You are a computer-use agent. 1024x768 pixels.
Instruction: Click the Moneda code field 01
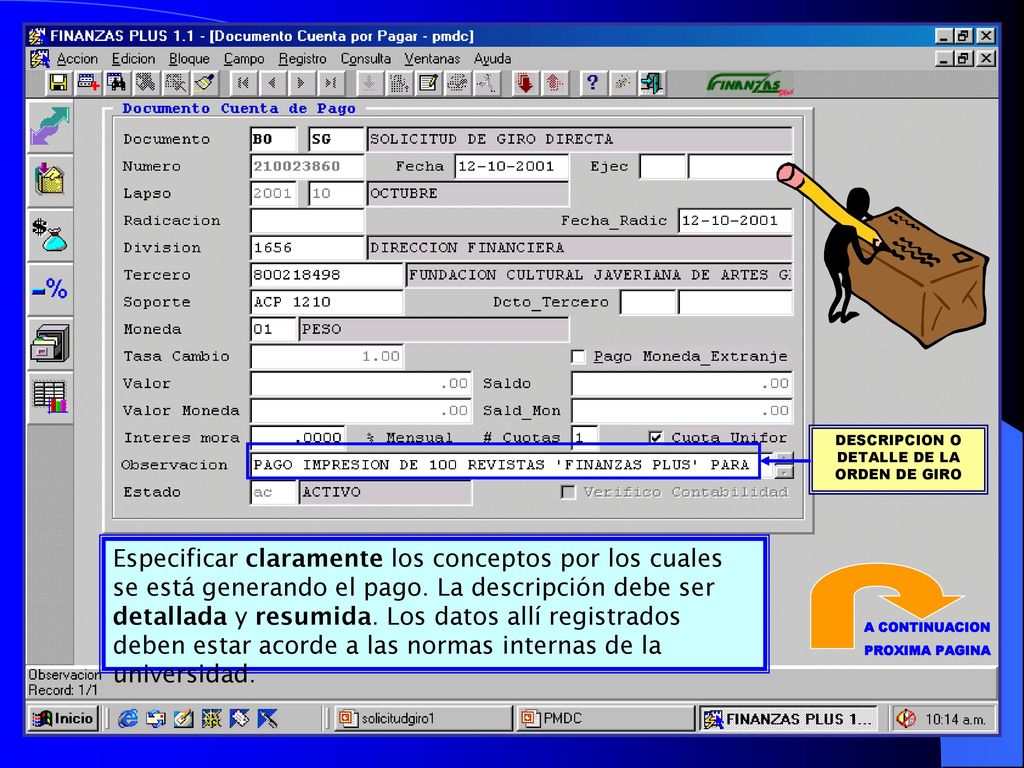click(273, 329)
